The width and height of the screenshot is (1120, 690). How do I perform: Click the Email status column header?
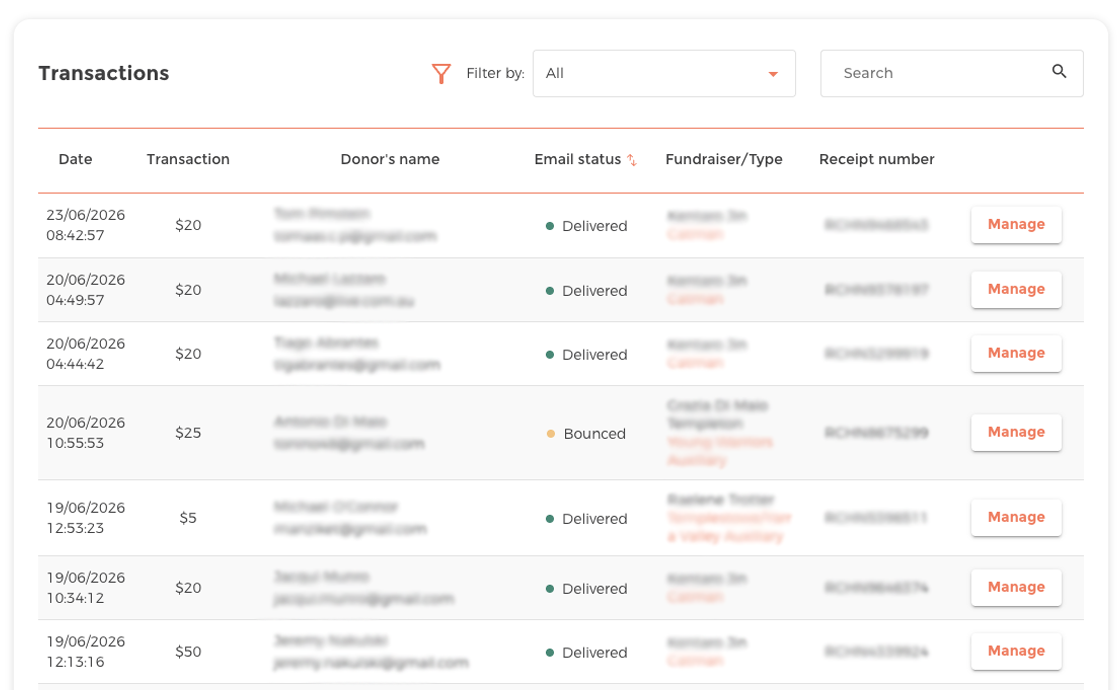(577, 159)
